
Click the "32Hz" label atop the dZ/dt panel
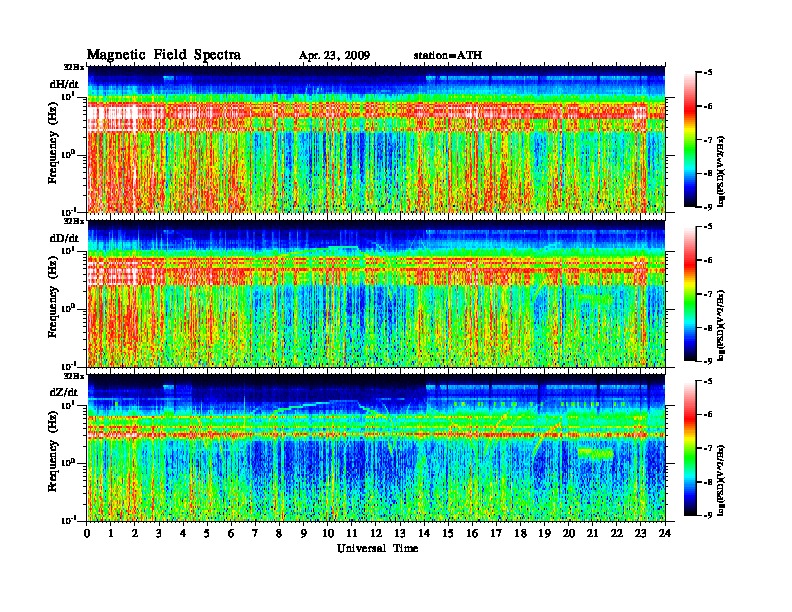coord(74,375)
